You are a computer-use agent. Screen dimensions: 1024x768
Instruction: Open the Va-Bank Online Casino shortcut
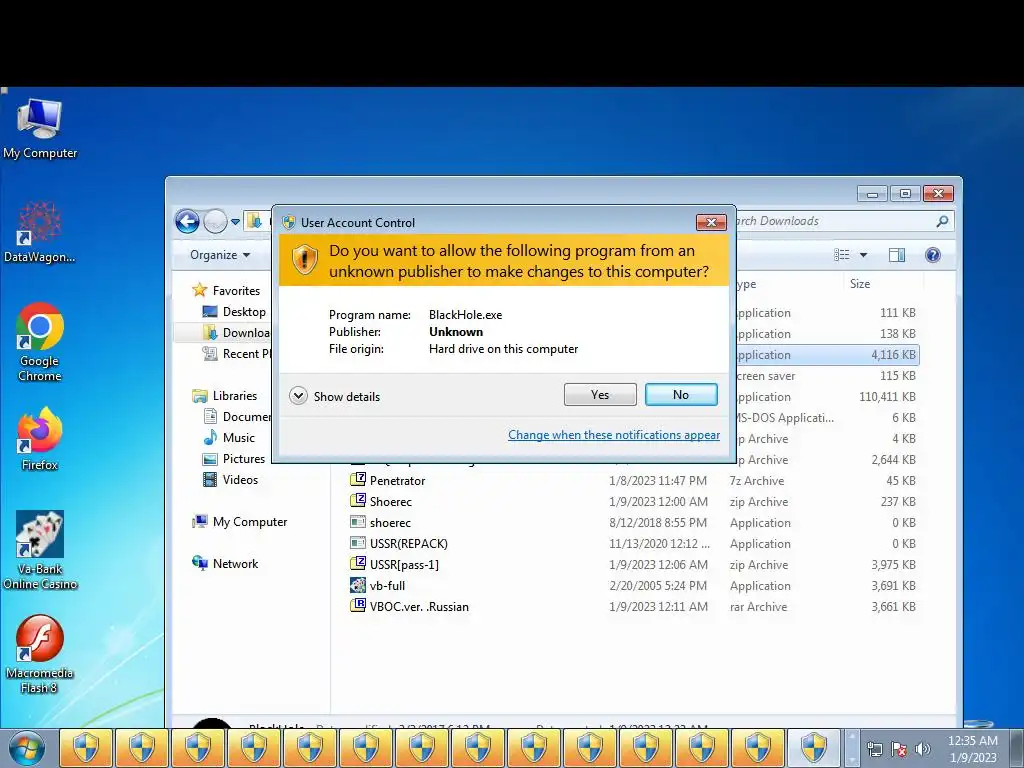coord(40,551)
